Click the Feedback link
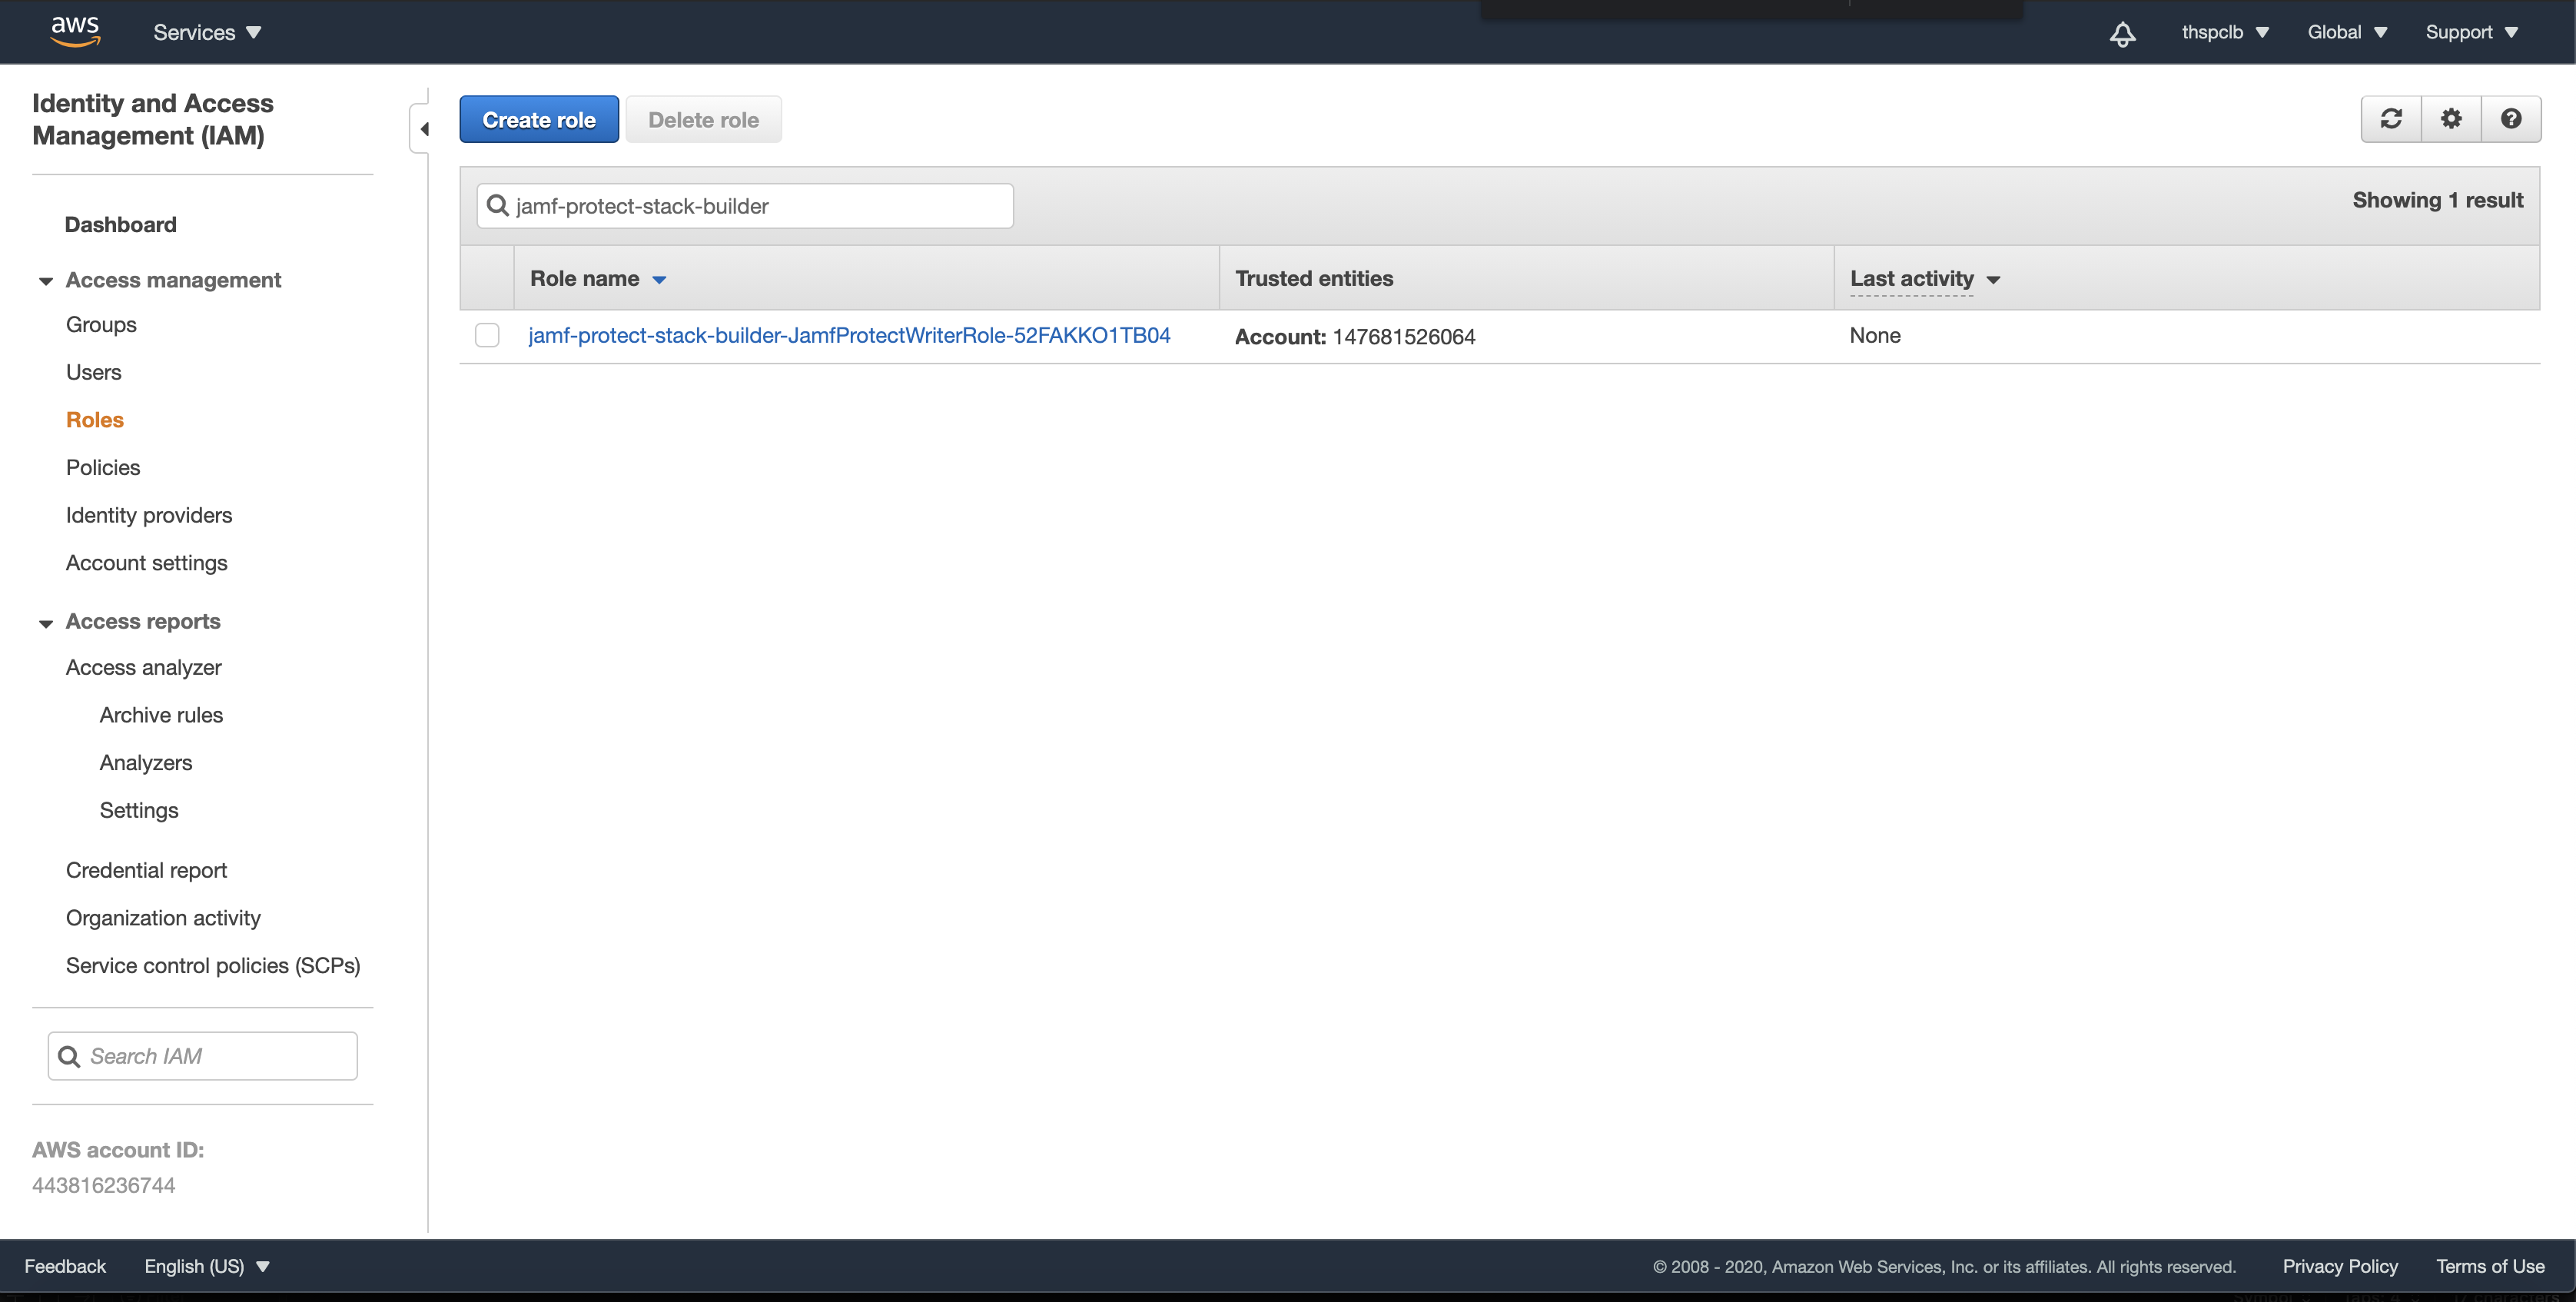The width and height of the screenshot is (2576, 1302). 65,1266
